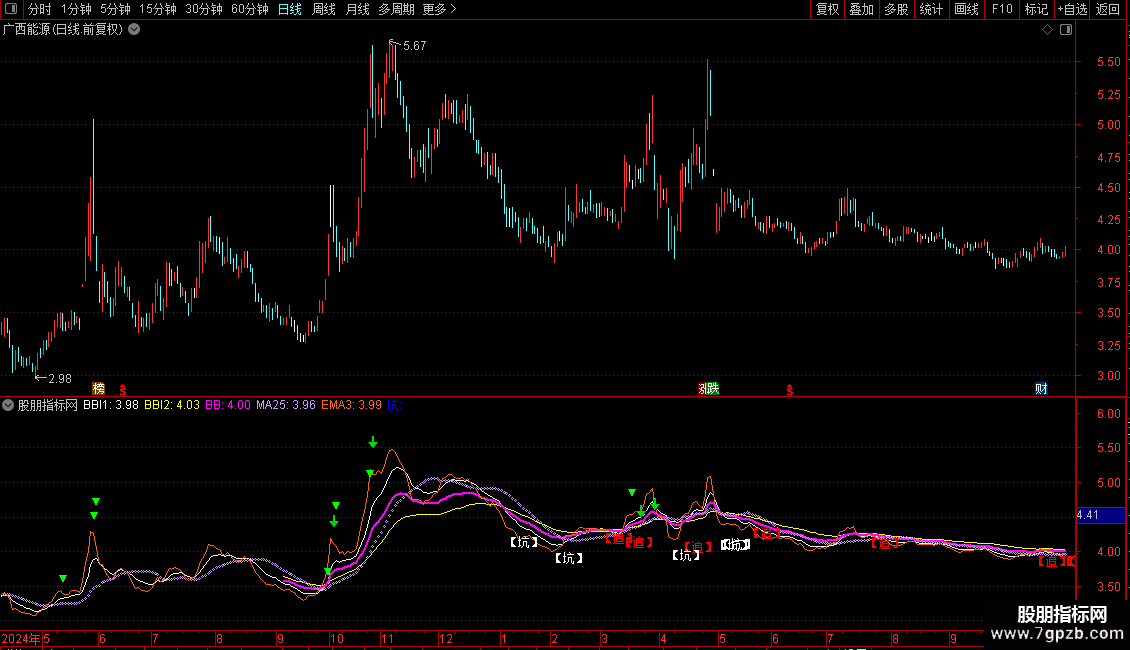
Task: Select the 60分钟 period
Action: click(x=250, y=9)
